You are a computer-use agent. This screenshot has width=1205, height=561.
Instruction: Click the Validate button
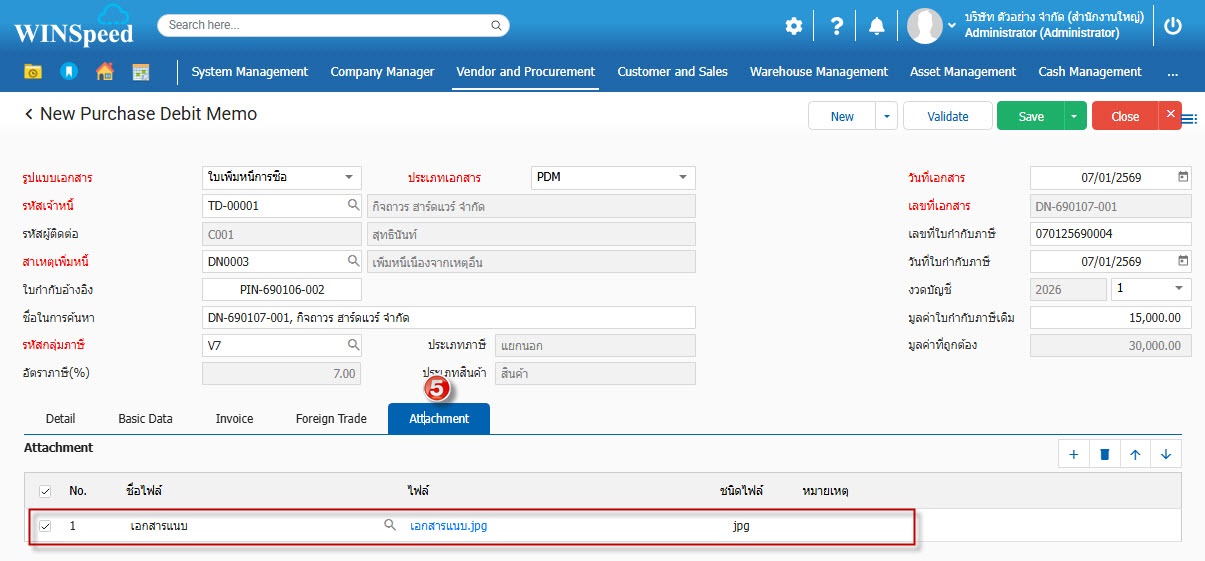coord(947,116)
